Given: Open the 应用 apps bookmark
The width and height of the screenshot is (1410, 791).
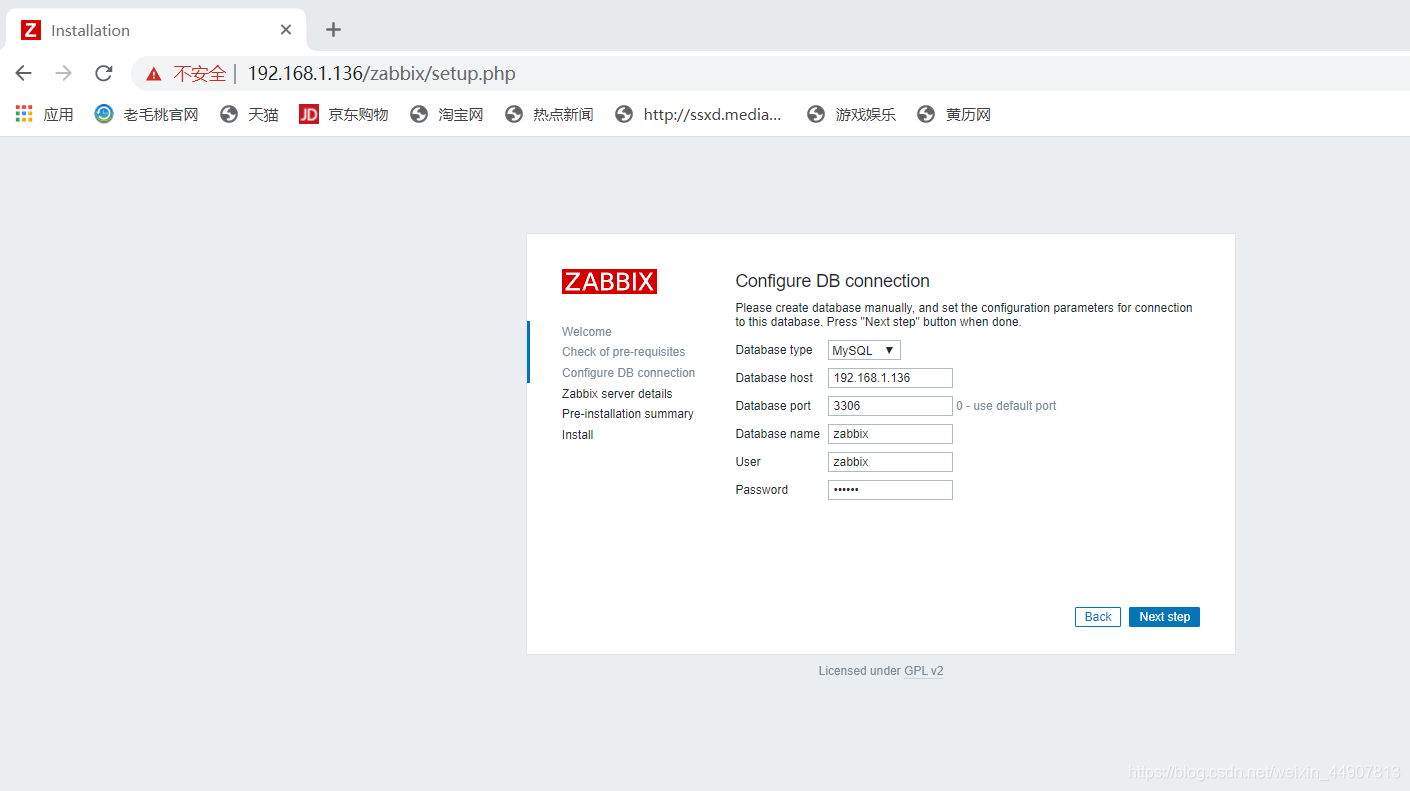Looking at the screenshot, I should pyautogui.click(x=45, y=115).
